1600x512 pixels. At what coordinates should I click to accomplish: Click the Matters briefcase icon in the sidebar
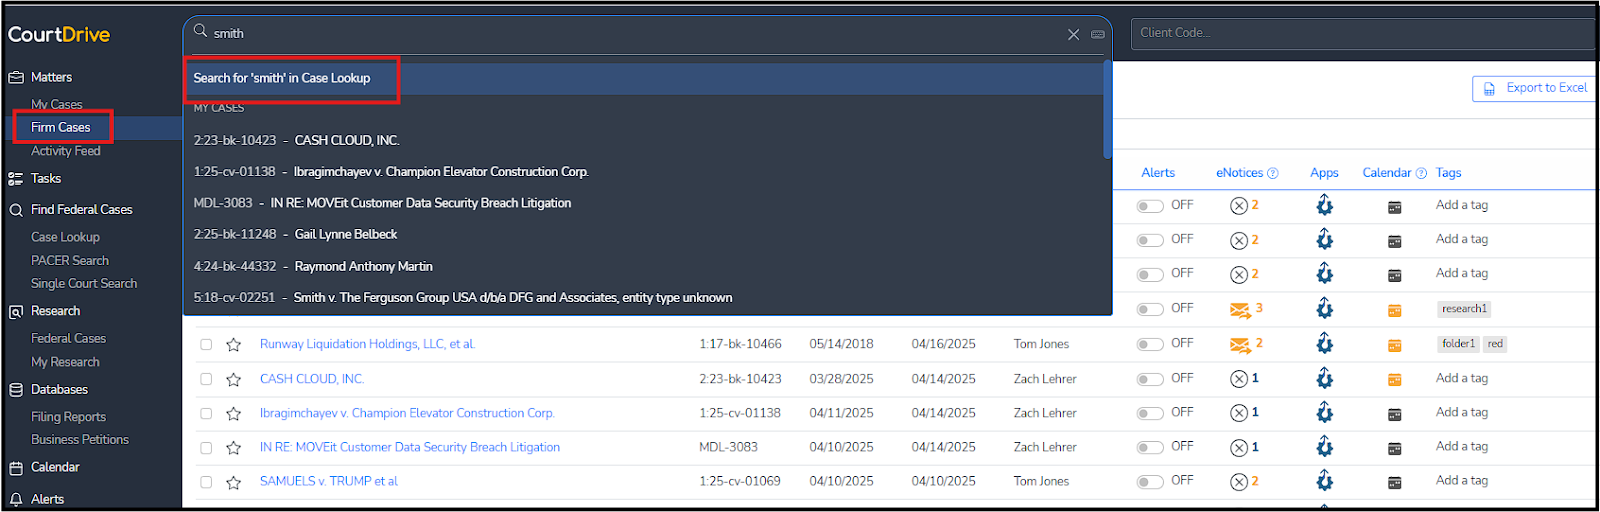[16, 77]
